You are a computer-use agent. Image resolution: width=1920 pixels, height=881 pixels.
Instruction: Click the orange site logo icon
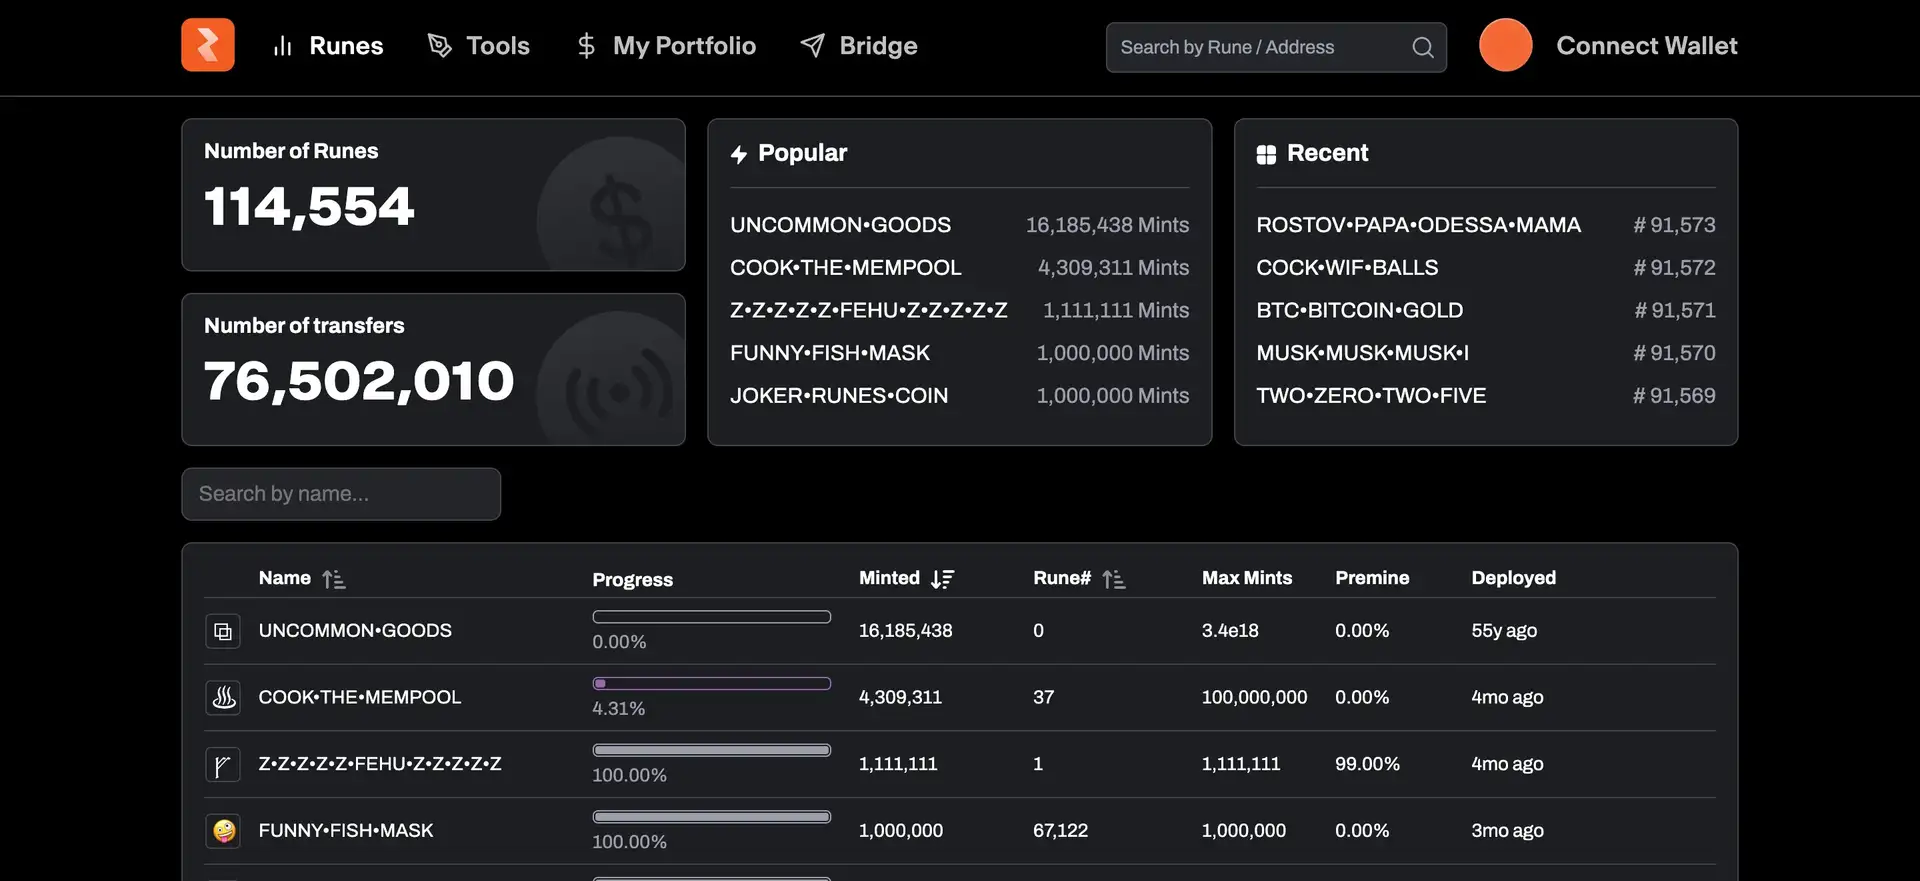tap(208, 45)
